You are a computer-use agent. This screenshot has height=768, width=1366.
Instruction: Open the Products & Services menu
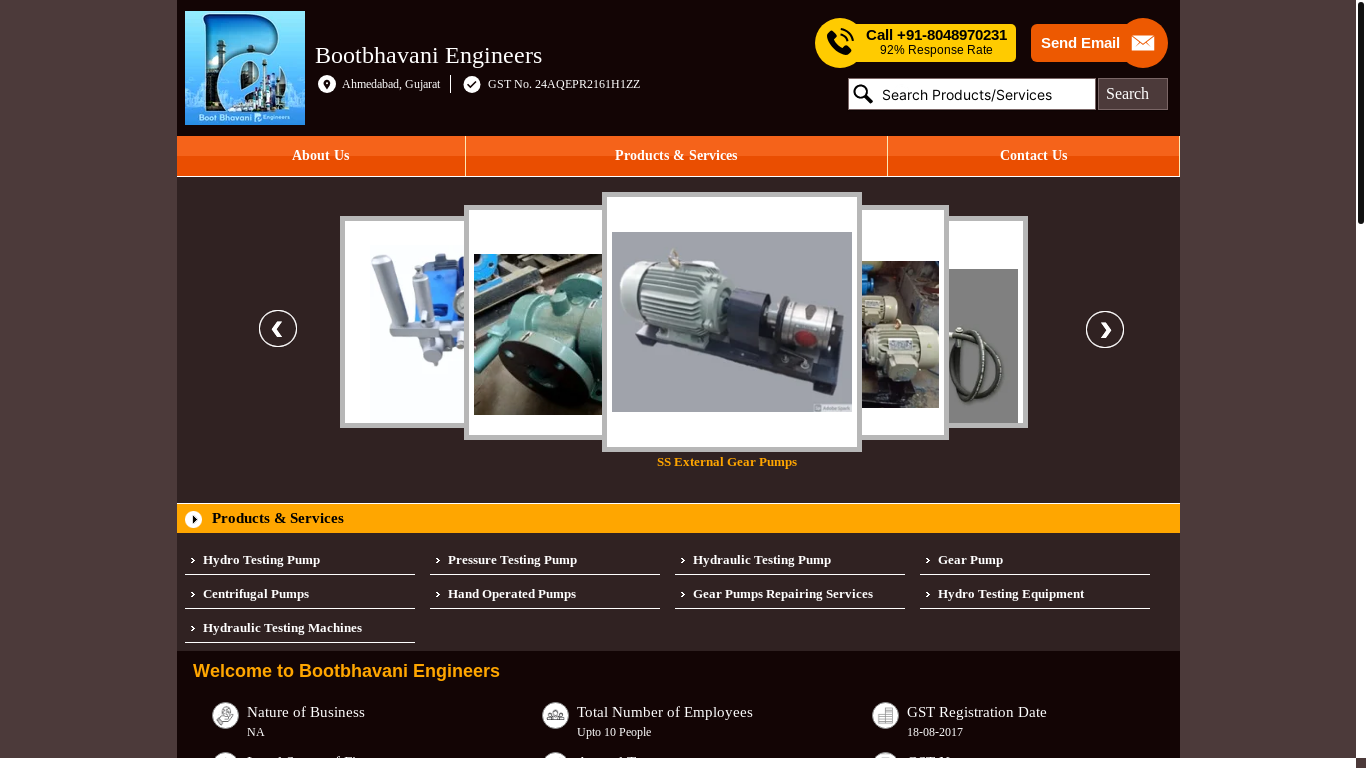[676, 156]
